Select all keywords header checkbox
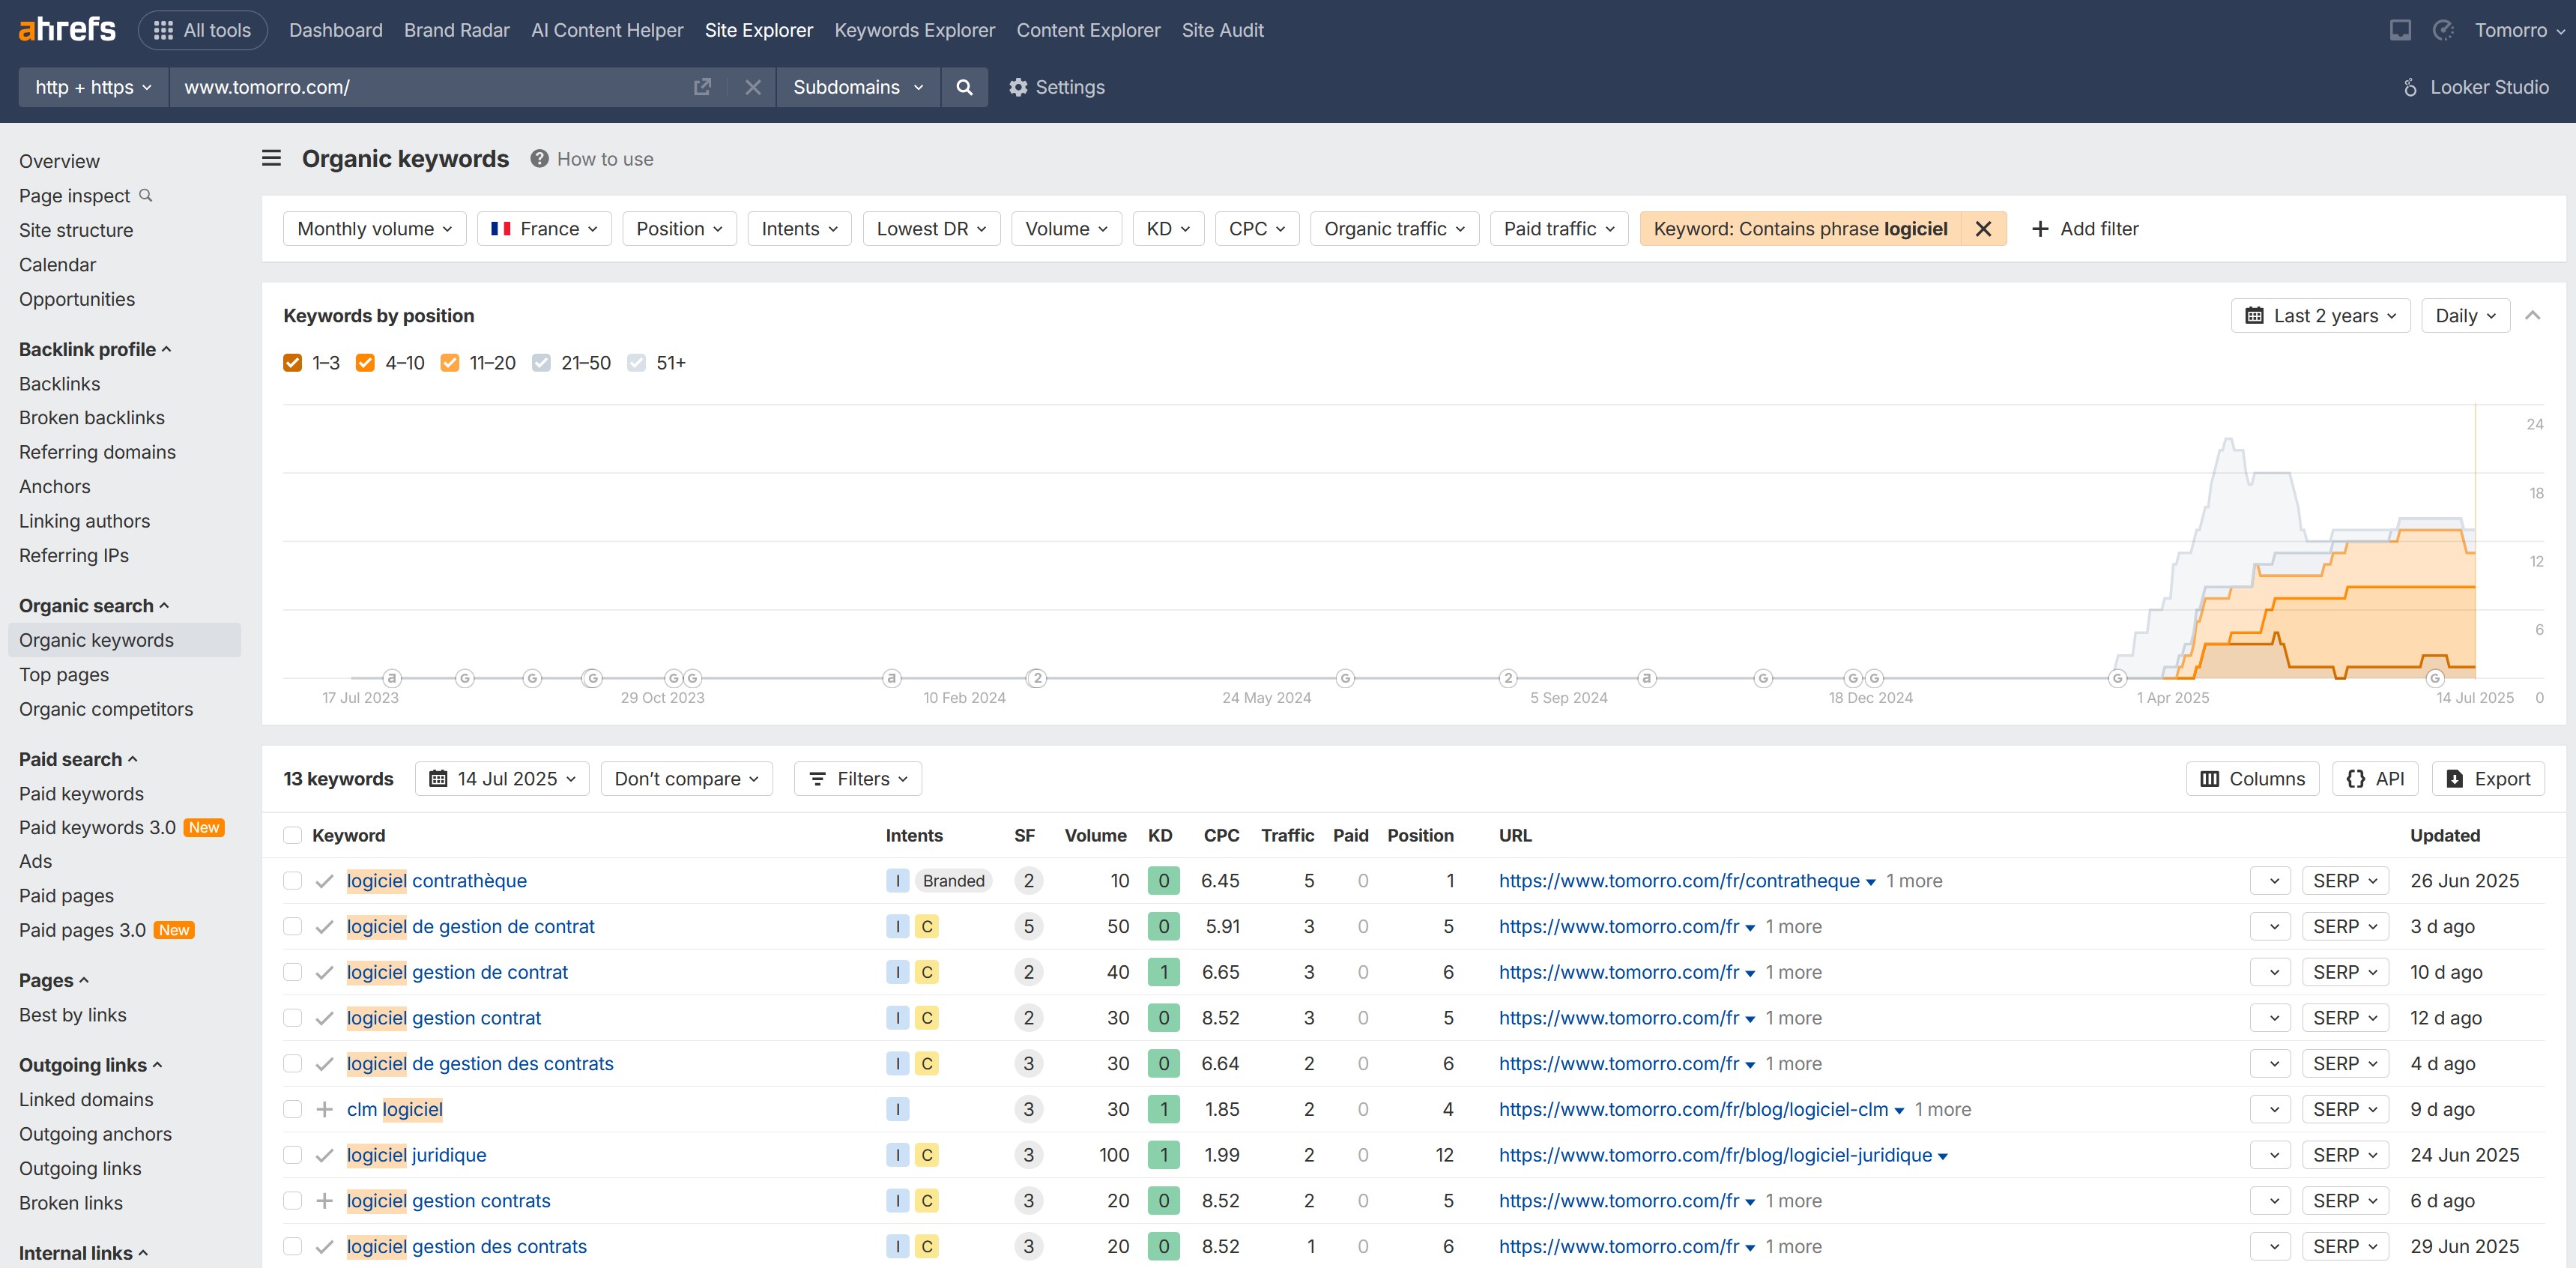Screen dimensions: 2576x1268 click(292, 836)
